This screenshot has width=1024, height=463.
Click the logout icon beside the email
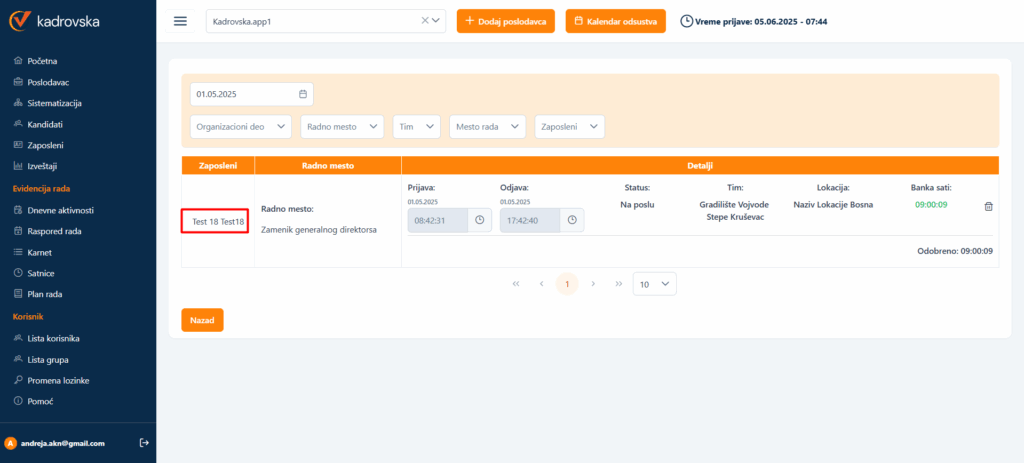143,442
